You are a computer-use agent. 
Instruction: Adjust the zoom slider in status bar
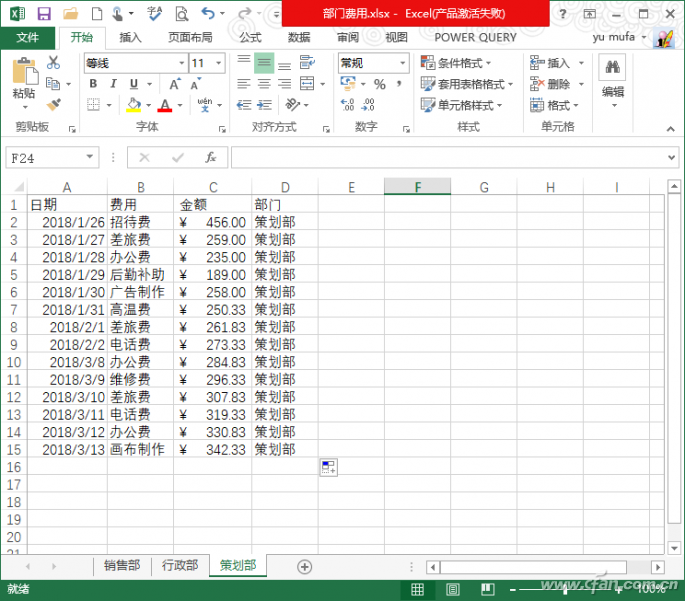[x=565, y=590]
